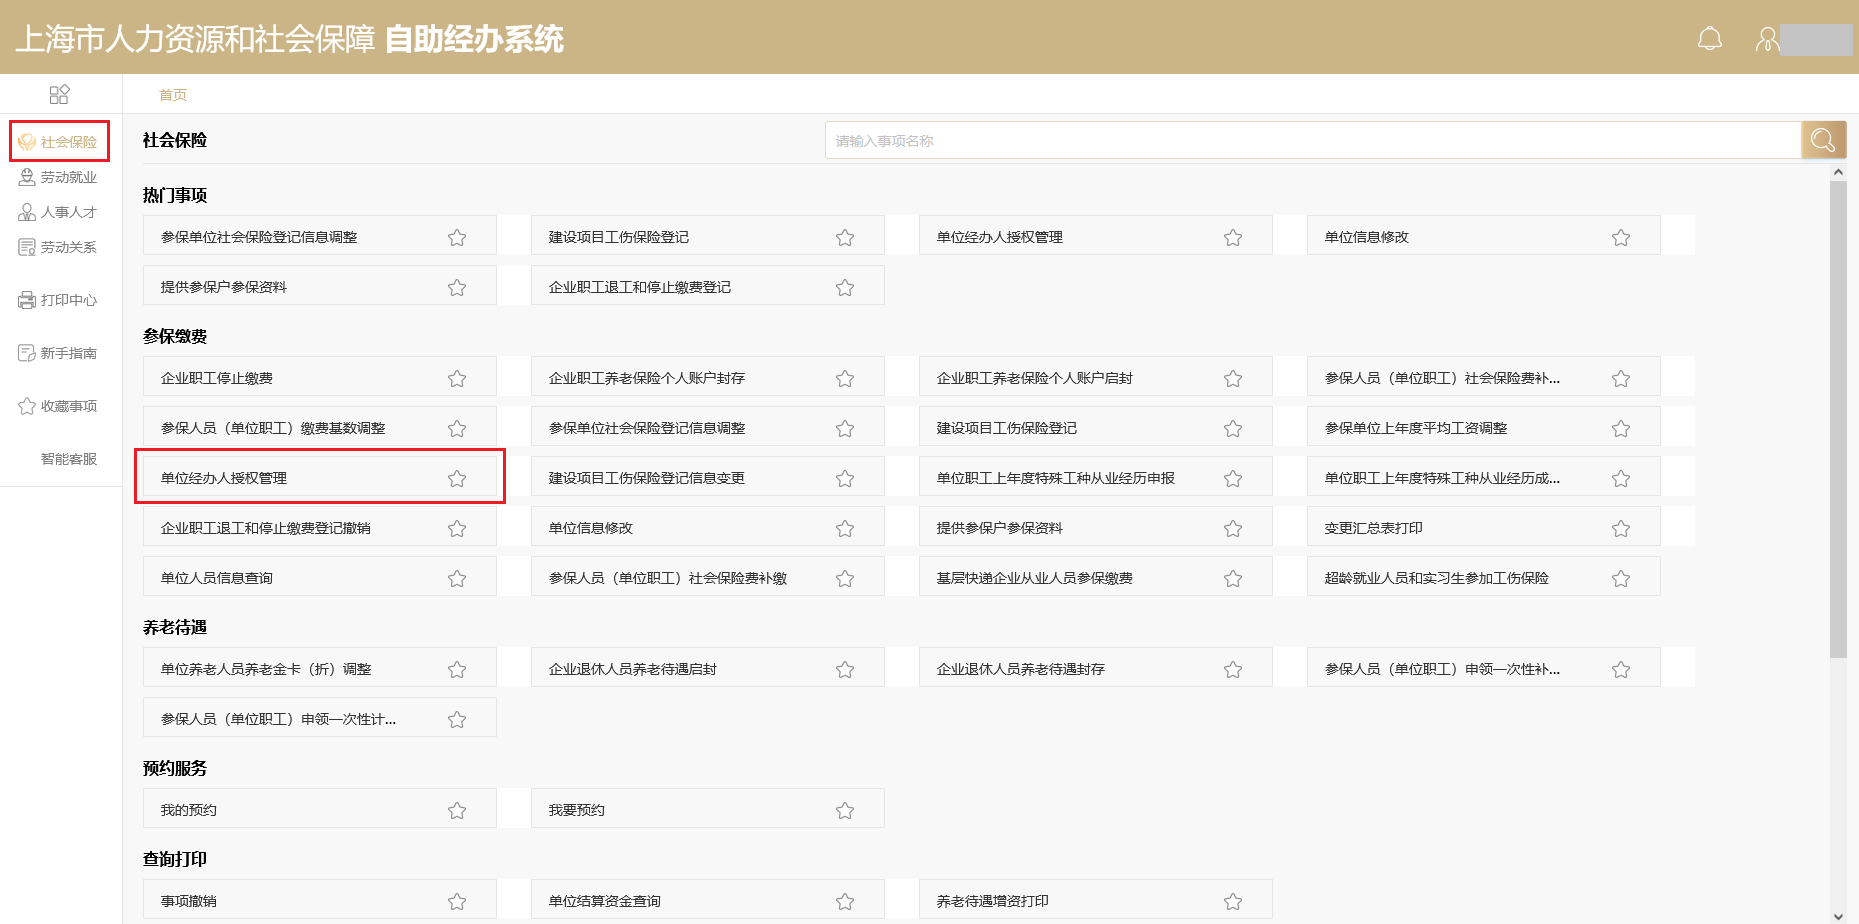The height and width of the screenshot is (924, 1859).
Task: Click scrollbar up arrow
Action: click(1838, 172)
